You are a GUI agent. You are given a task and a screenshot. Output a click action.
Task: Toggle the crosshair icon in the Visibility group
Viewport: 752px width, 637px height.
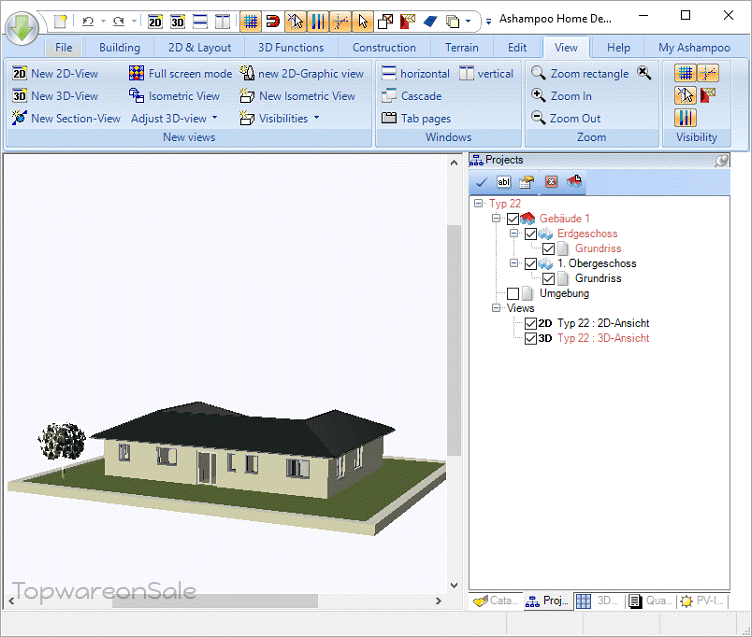click(708, 73)
